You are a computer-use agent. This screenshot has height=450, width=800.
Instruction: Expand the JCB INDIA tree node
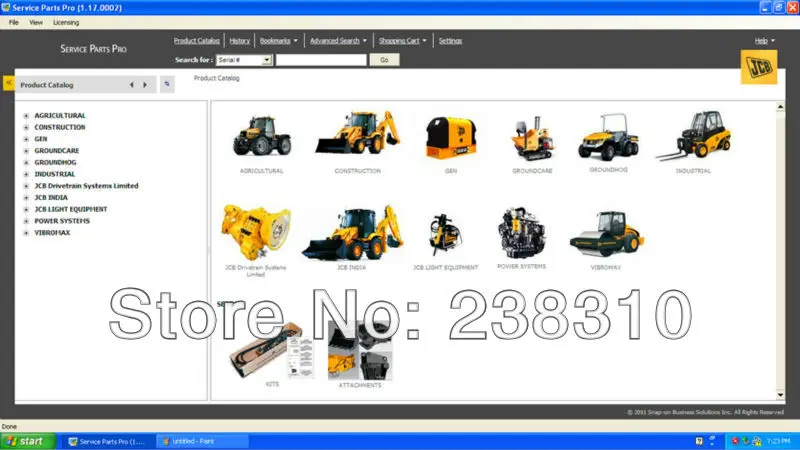coord(26,198)
